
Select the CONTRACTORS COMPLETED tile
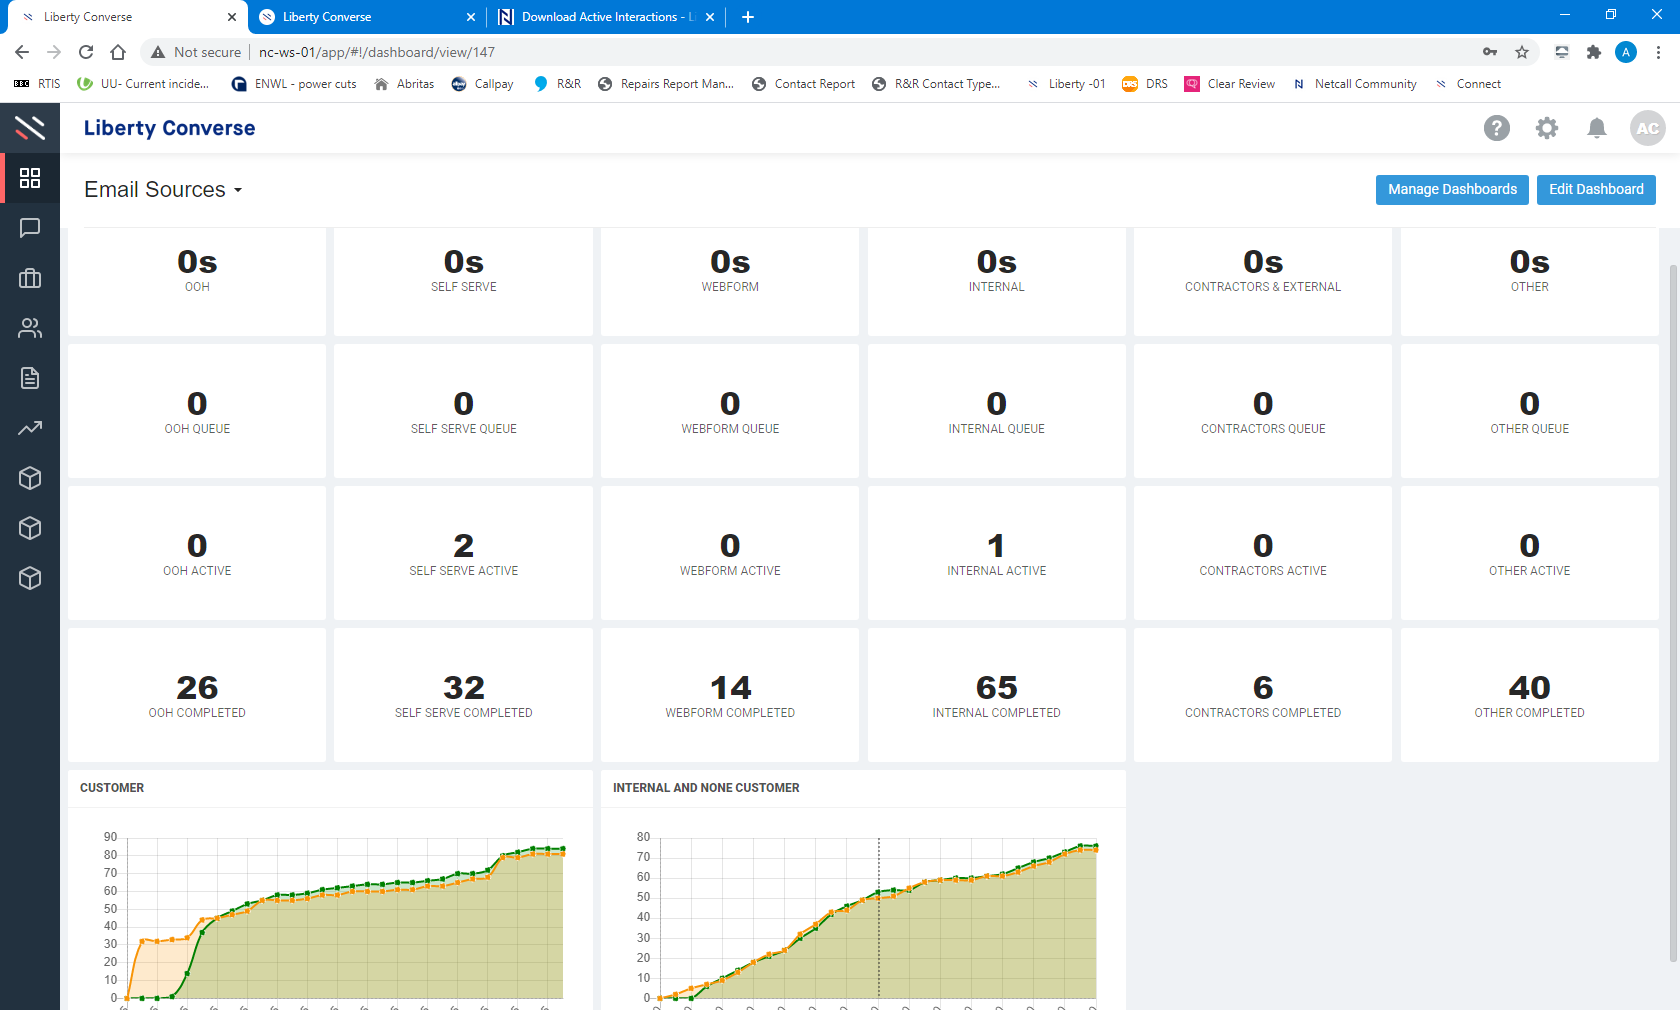(x=1263, y=695)
